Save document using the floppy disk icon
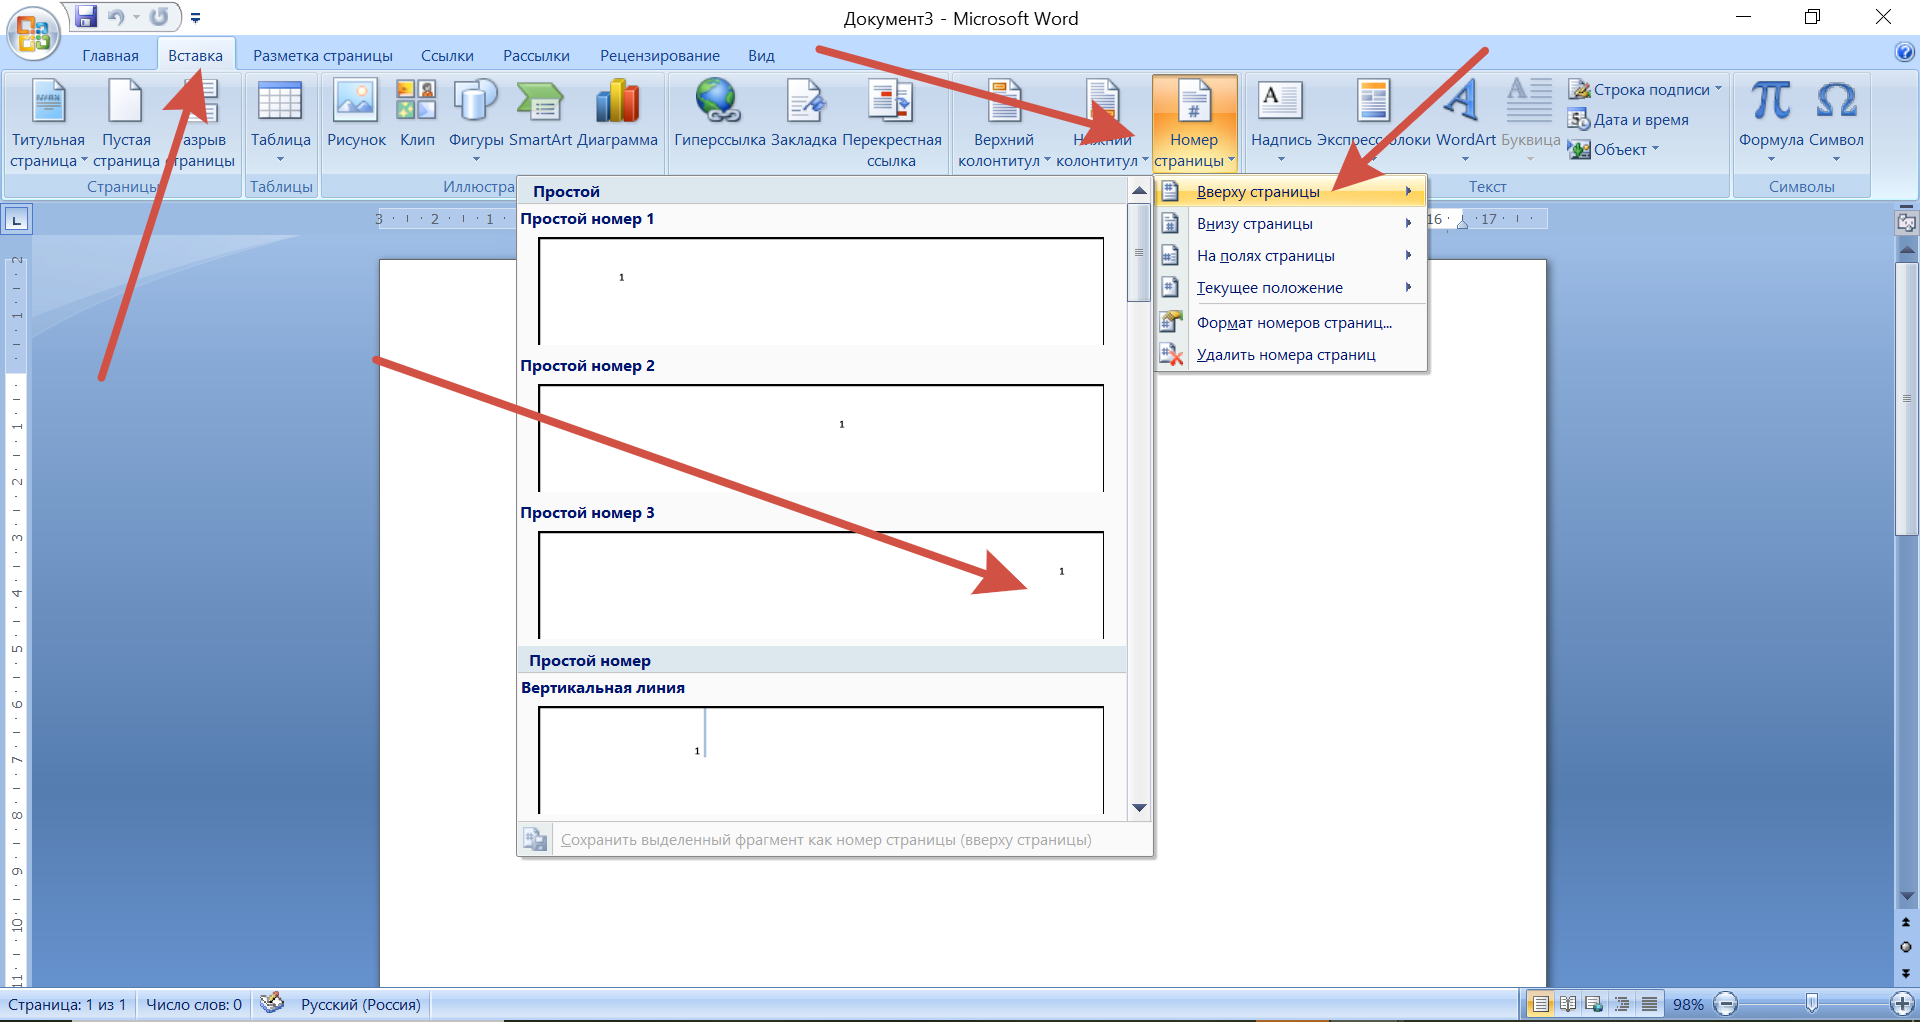The width and height of the screenshot is (1920, 1022). point(87,17)
